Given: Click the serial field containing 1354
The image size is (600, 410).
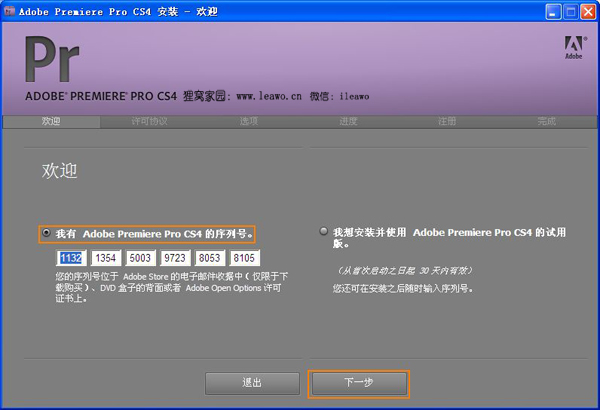Looking at the screenshot, I should point(106,258).
